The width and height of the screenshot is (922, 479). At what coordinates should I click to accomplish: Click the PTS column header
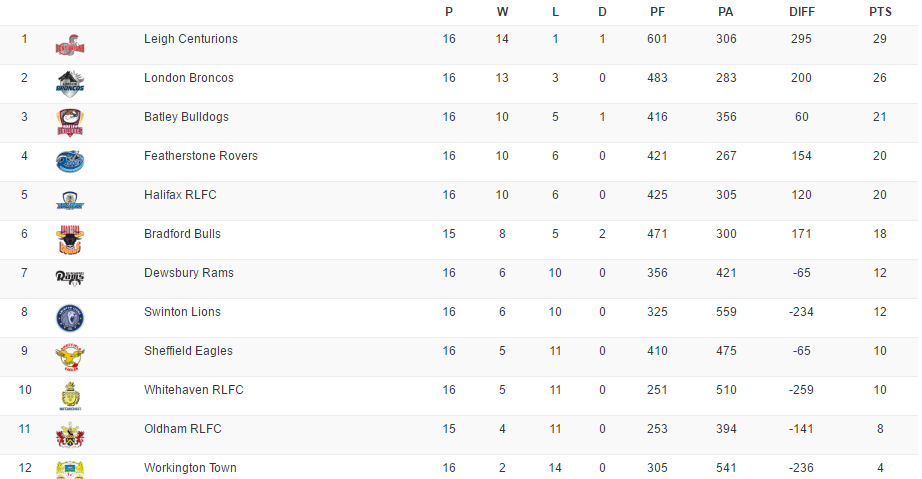tap(880, 12)
